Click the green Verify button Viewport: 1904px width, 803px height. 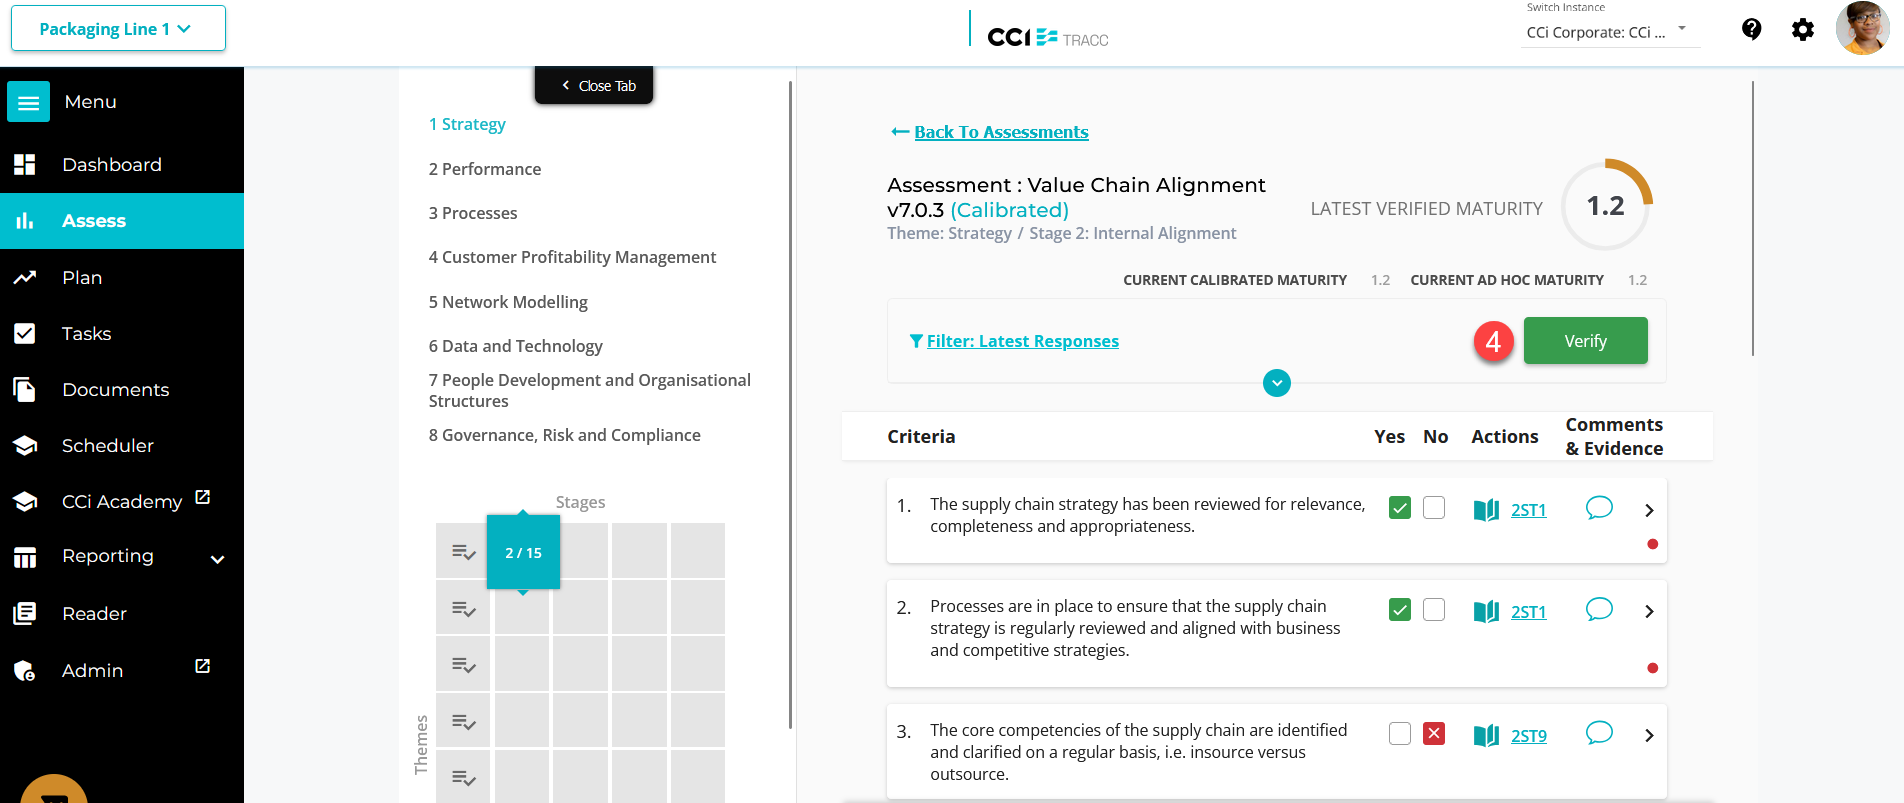click(1585, 341)
